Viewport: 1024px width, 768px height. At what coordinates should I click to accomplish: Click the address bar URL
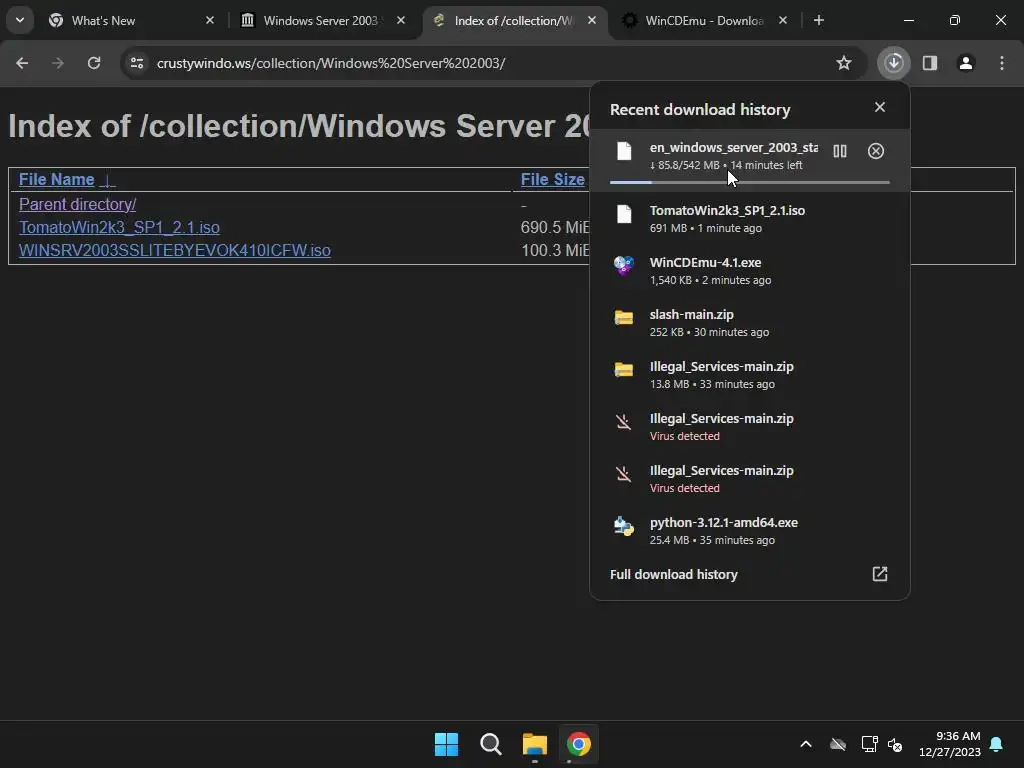click(330, 63)
